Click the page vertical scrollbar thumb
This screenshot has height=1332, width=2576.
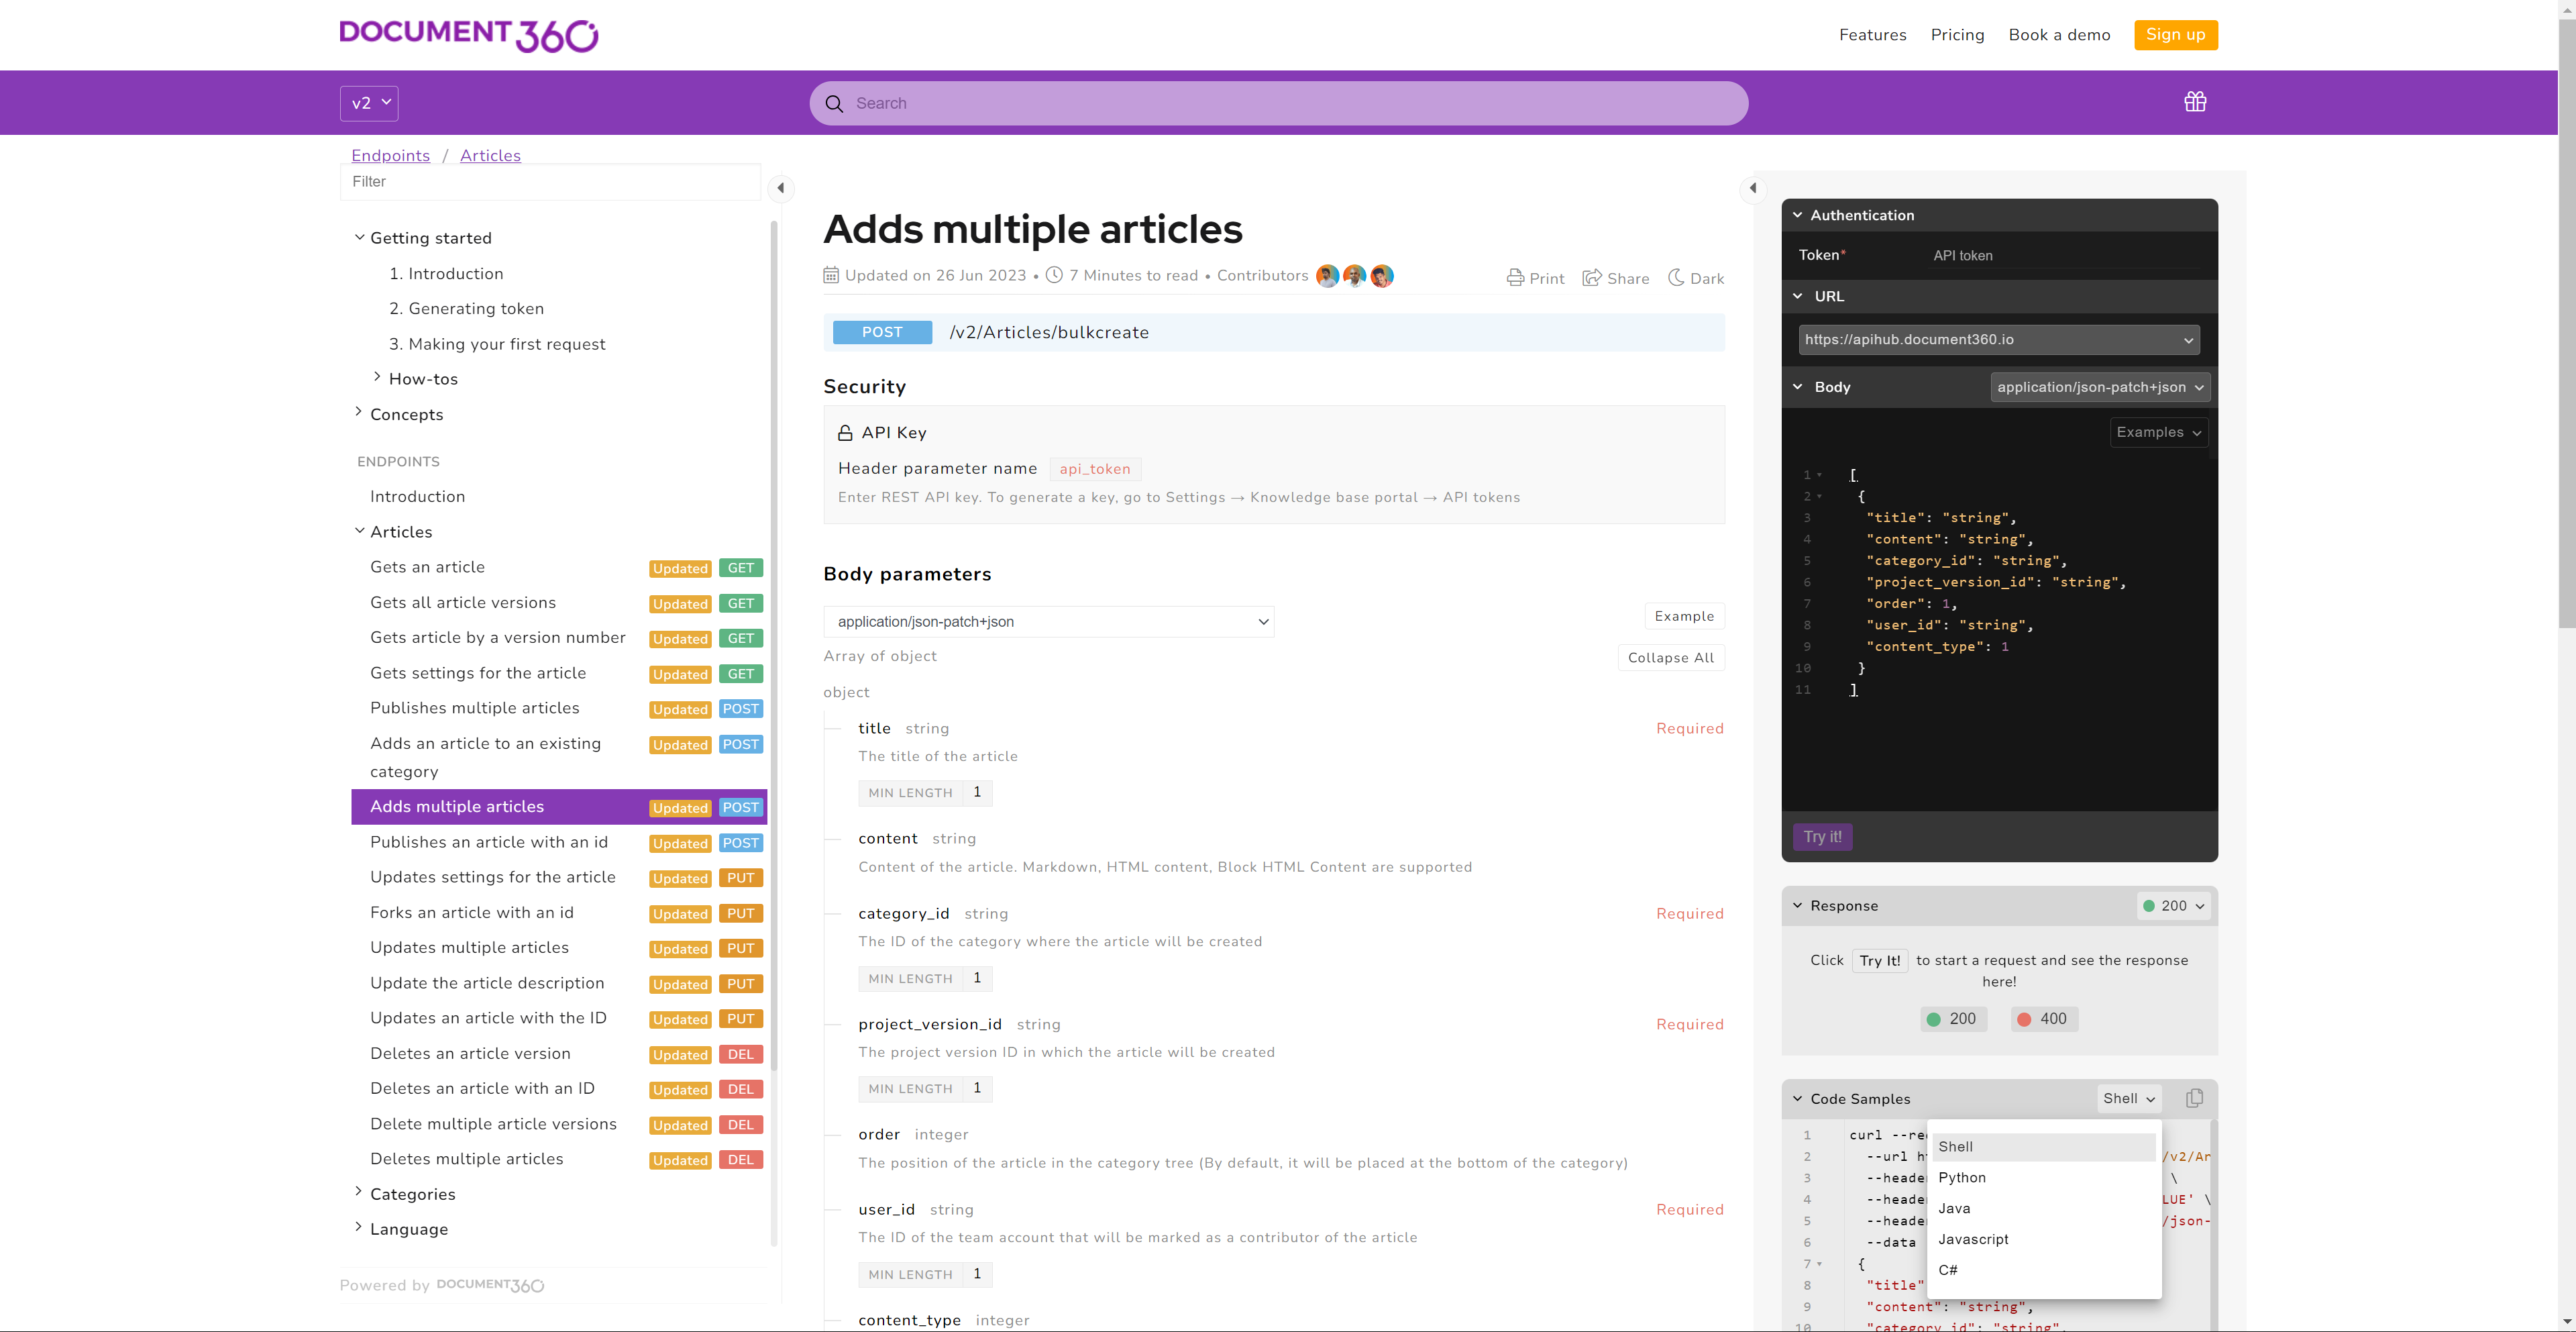[2567, 323]
